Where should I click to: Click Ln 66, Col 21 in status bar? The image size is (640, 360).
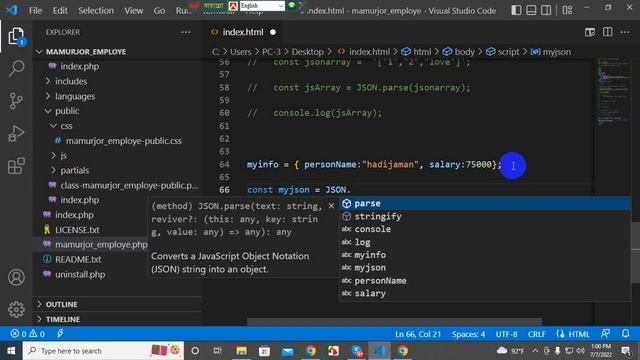tap(418, 334)
